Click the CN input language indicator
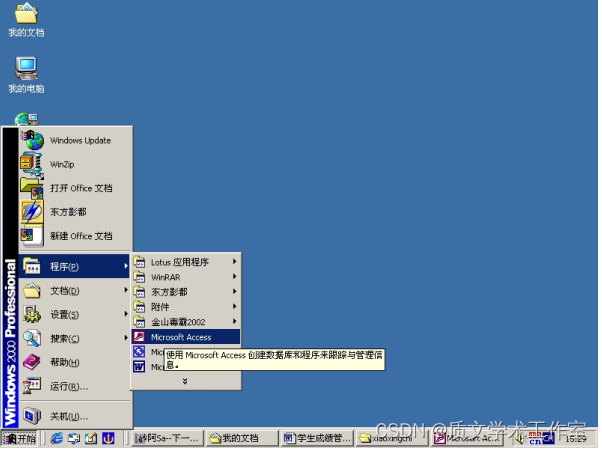Viewport: 602px width, 450px height. 535,438
